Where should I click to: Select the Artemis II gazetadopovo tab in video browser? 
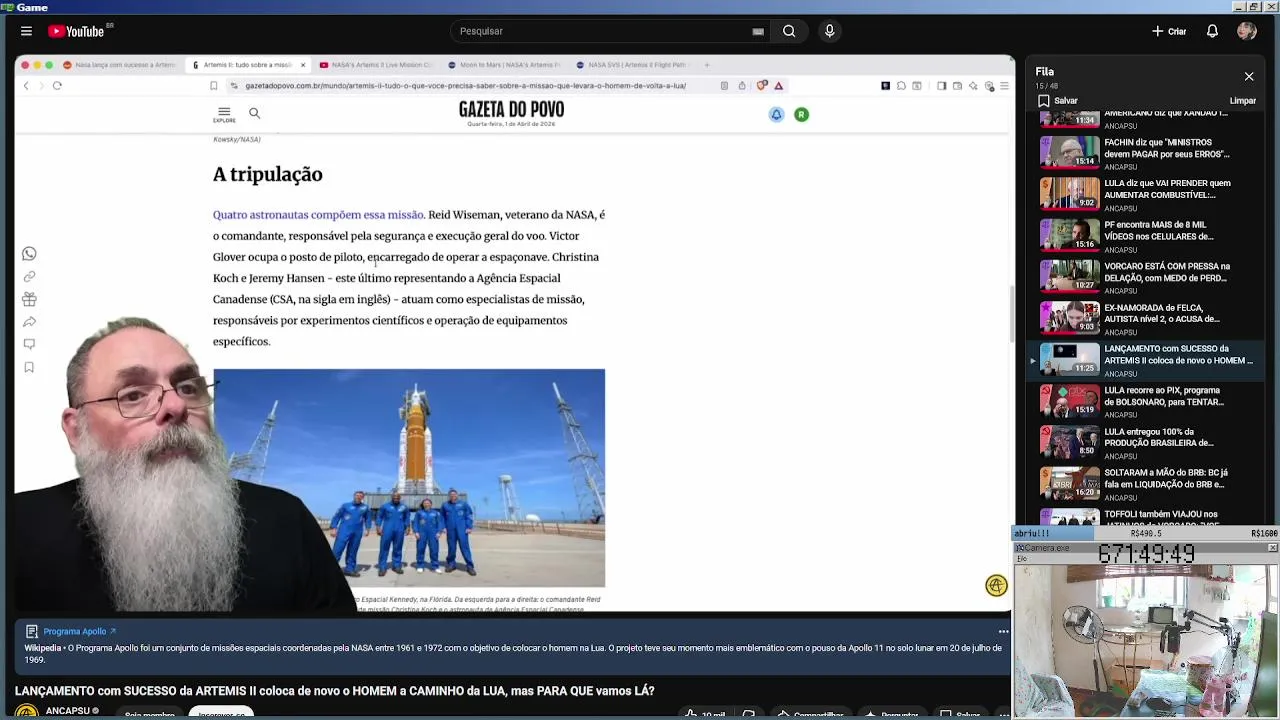click(x=246, y=65)
